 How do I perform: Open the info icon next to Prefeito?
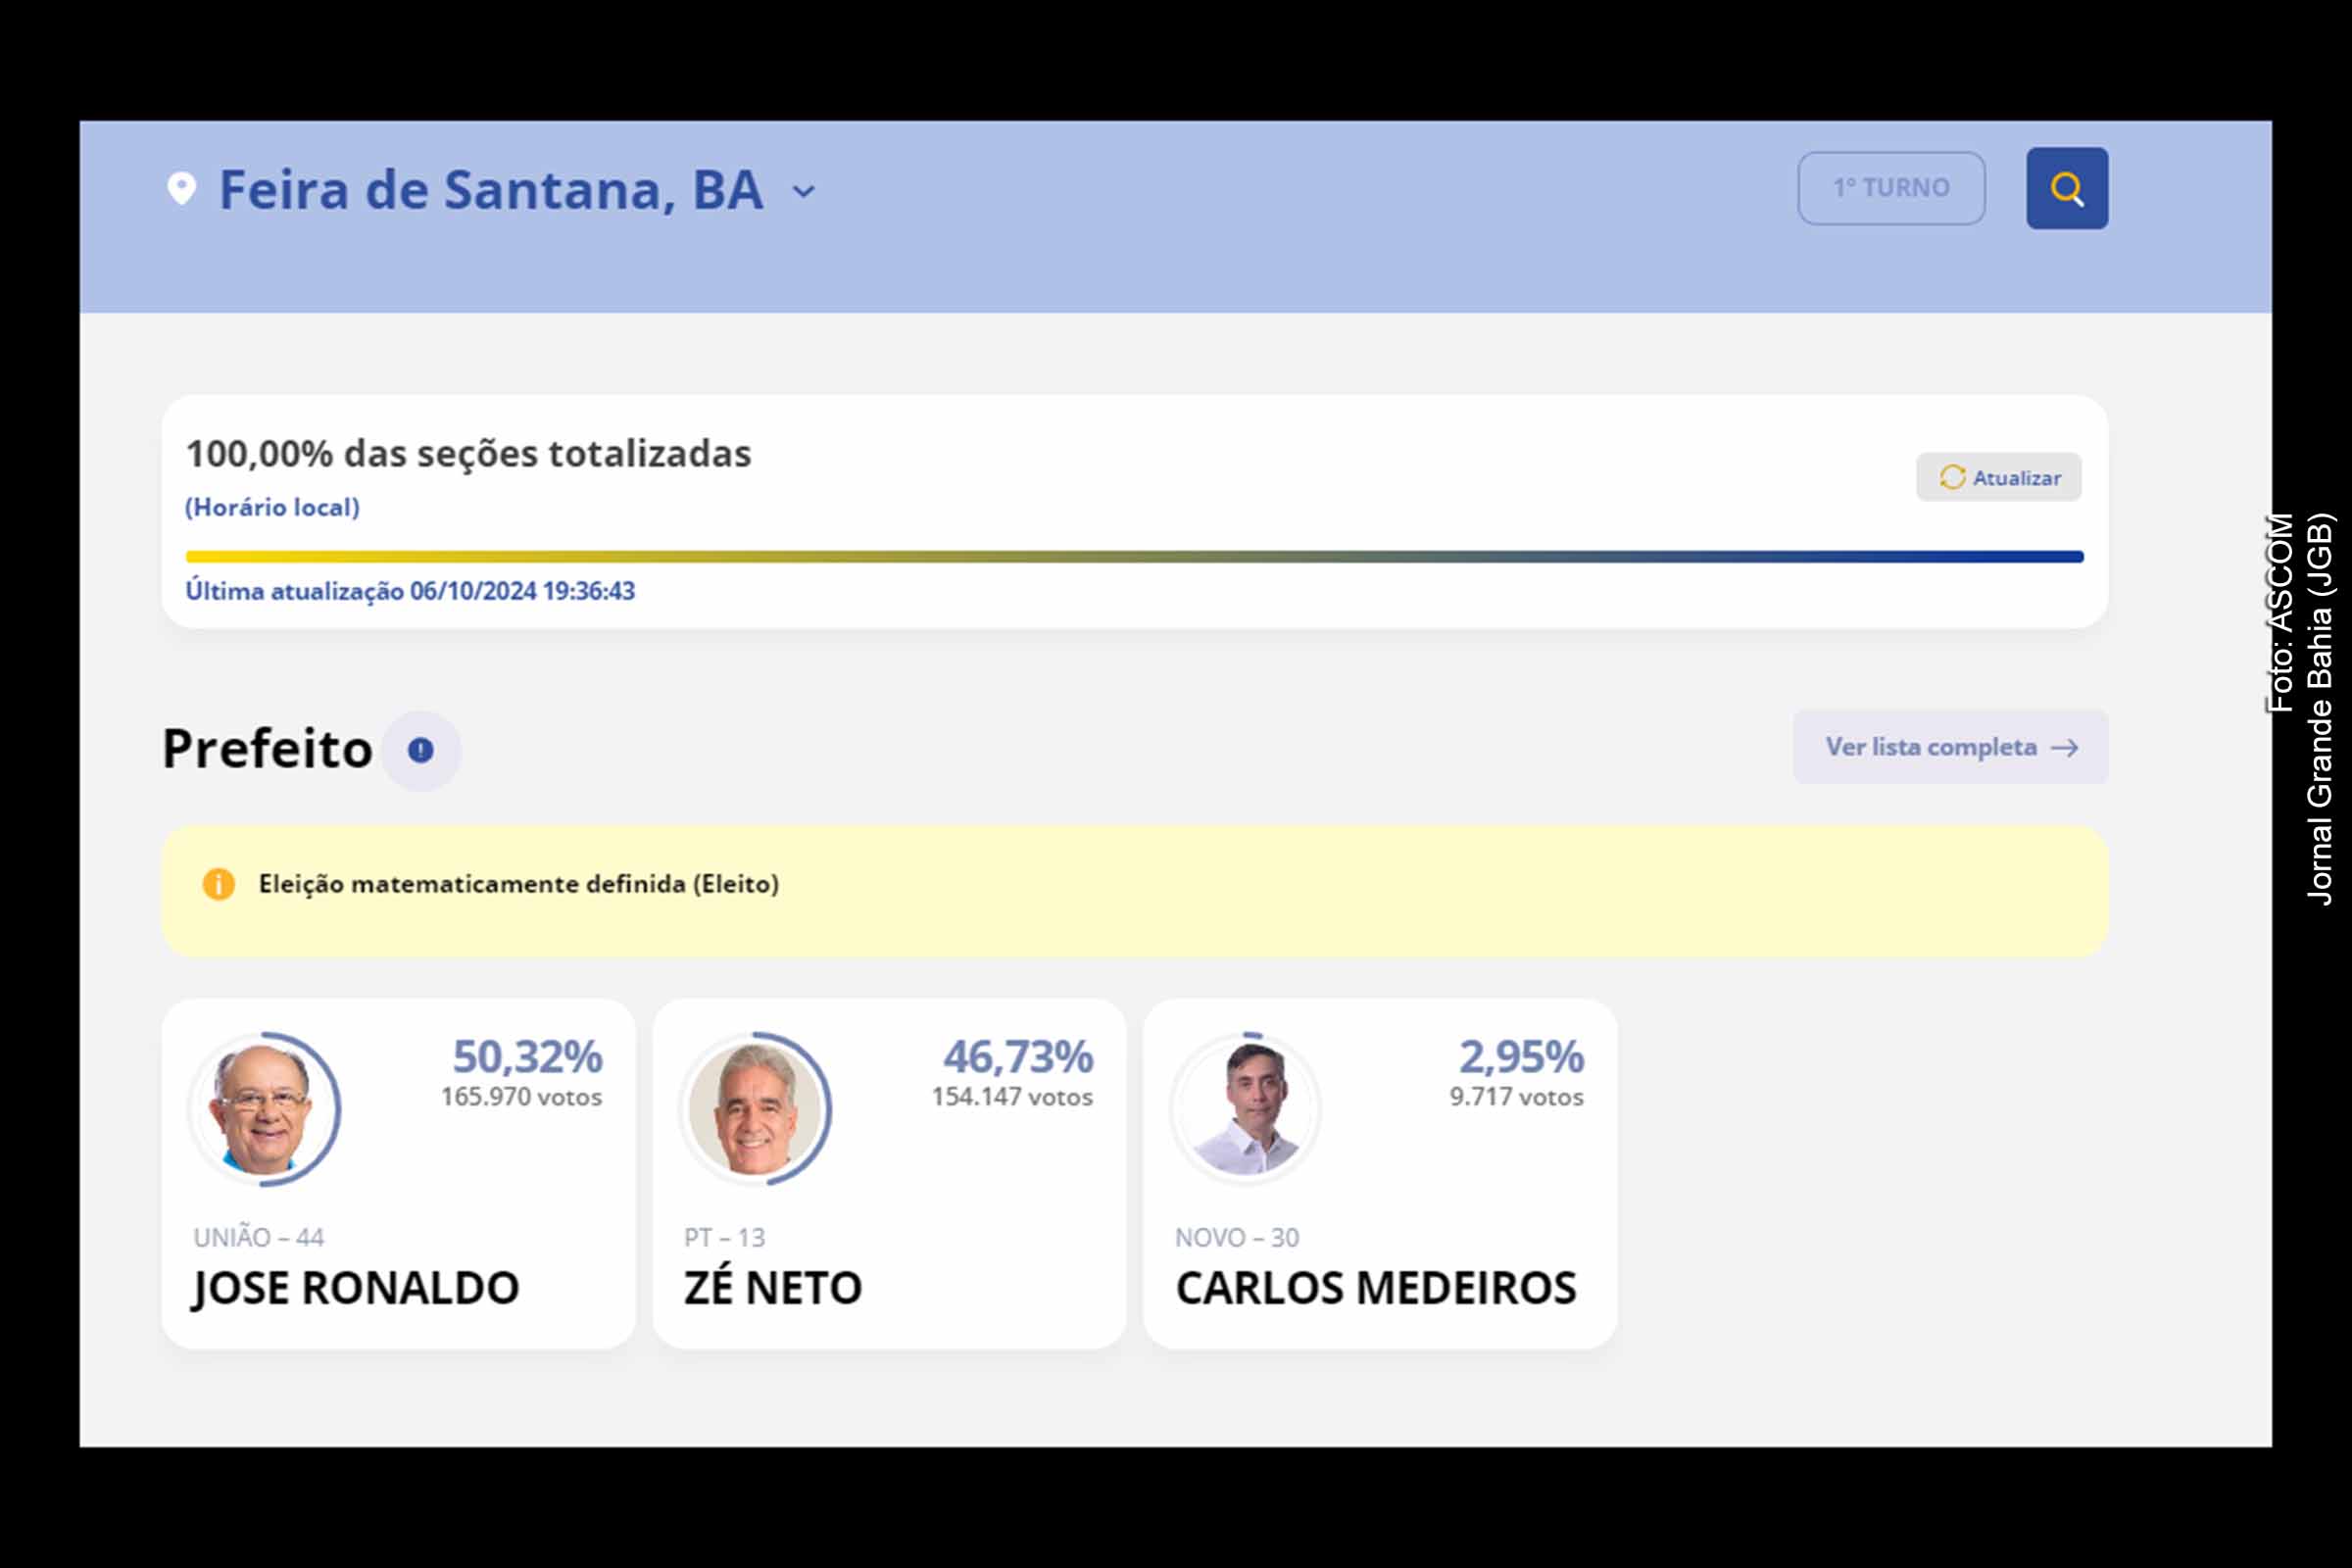pos(418,749)
